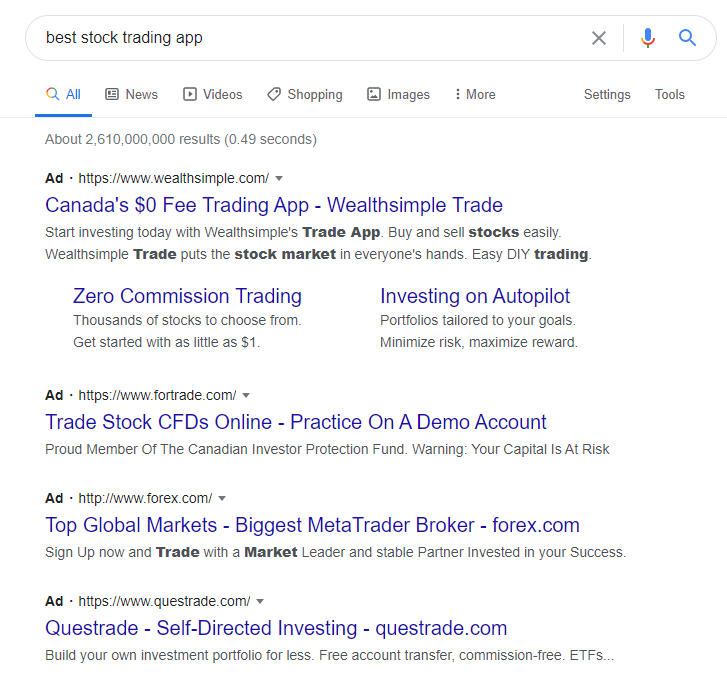Visit the Zero Commission Trading sitelink

click(187, 296)
